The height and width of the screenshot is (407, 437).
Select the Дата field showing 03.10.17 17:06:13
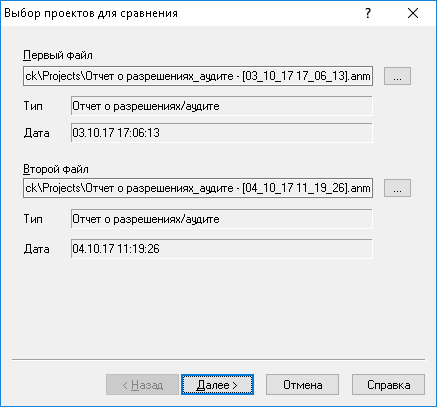point(222,133)
